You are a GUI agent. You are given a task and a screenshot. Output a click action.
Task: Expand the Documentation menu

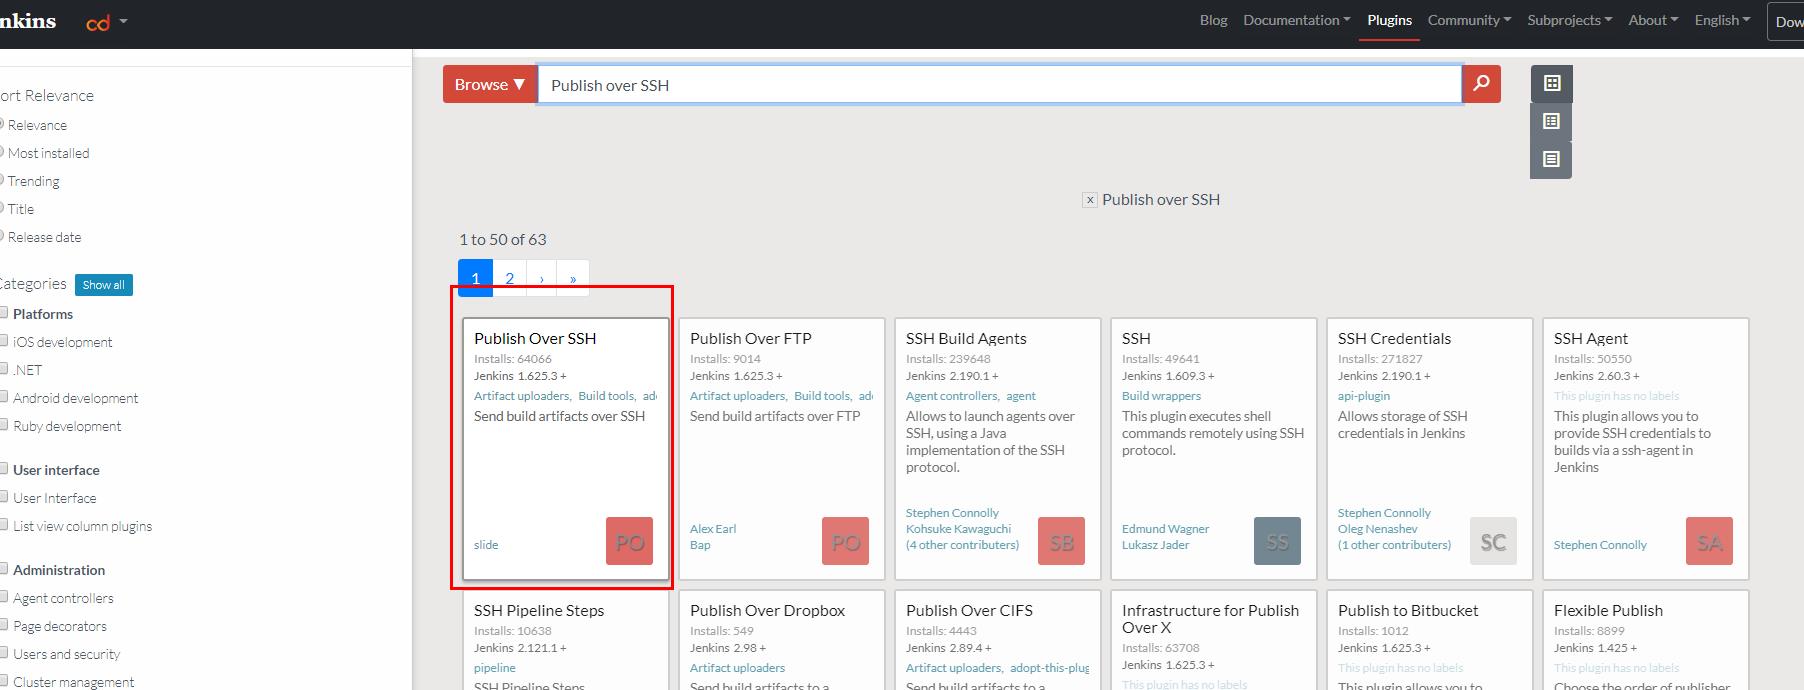1296,20
